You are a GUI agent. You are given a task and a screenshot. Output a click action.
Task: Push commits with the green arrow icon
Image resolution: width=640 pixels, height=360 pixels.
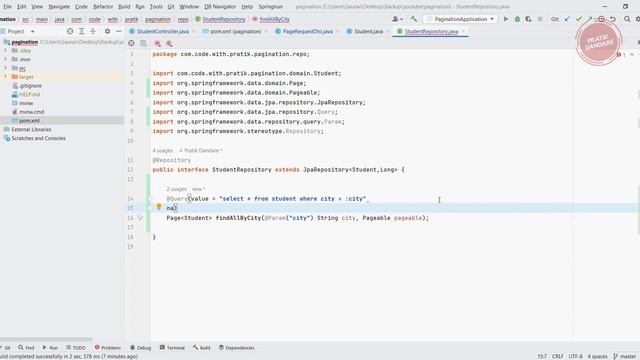pyautogui.click(x=589, y=19)
